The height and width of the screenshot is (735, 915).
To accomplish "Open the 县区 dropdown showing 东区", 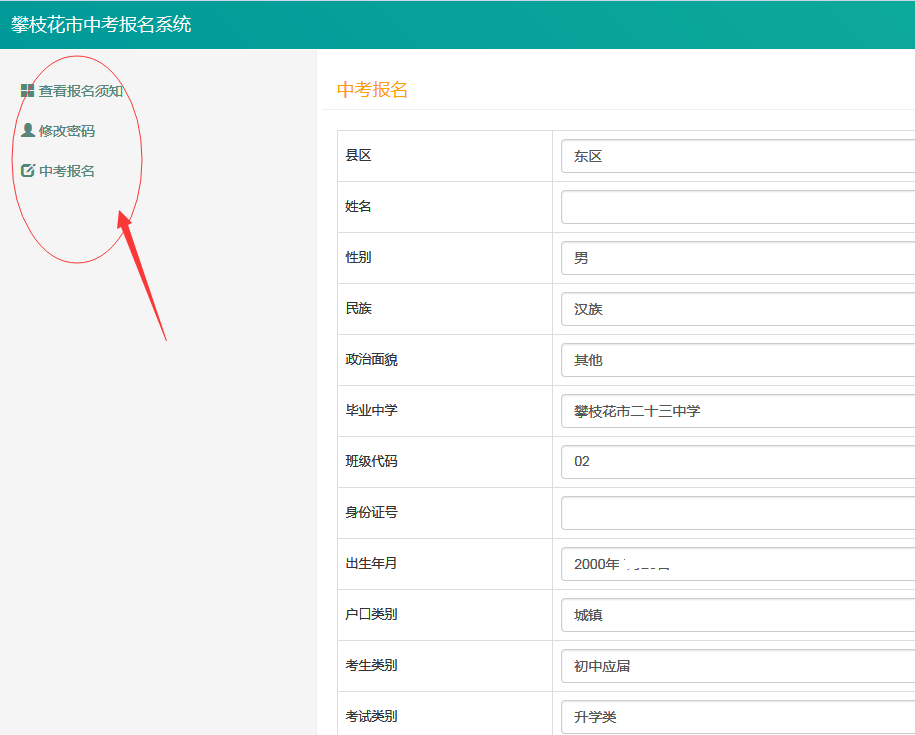I will tap(737, 156).
